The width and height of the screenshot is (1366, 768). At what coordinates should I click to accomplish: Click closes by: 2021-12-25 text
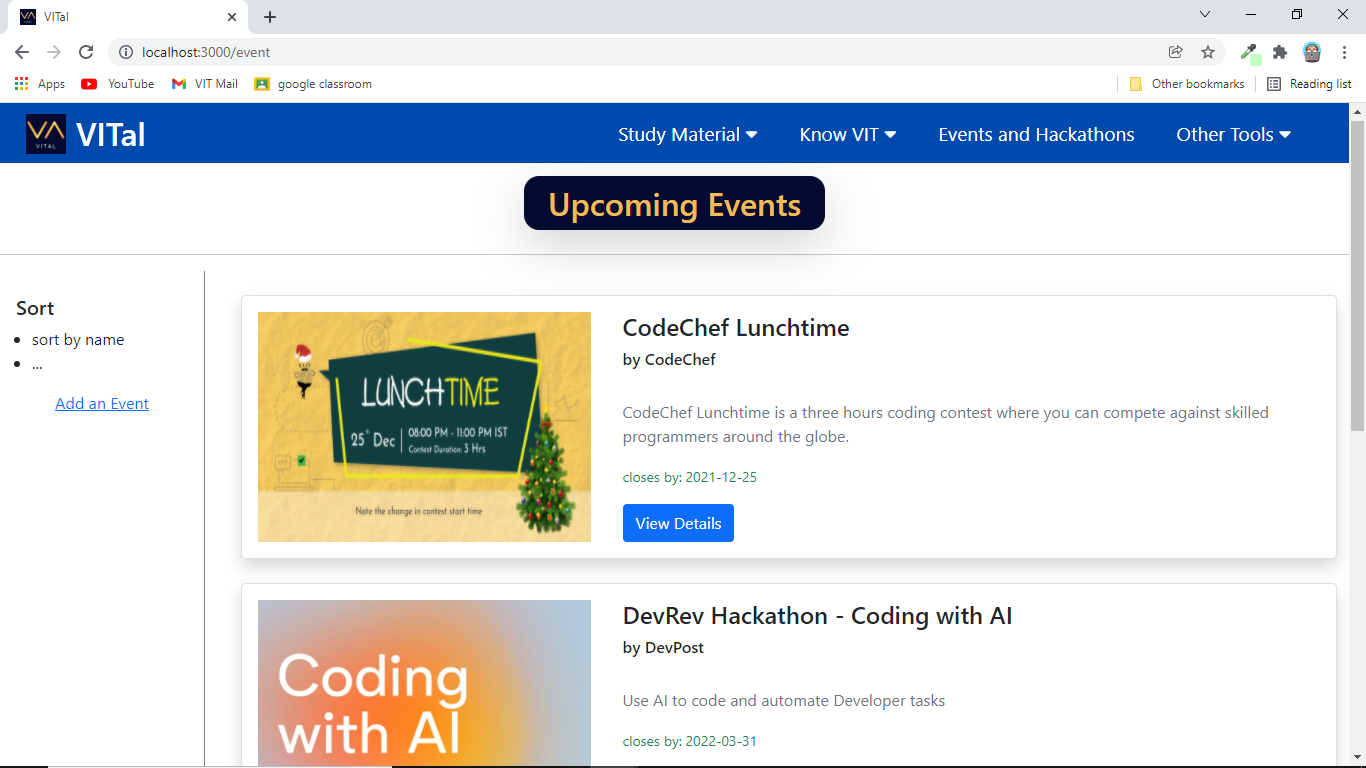pyautogui.click(x=690, y=477)
